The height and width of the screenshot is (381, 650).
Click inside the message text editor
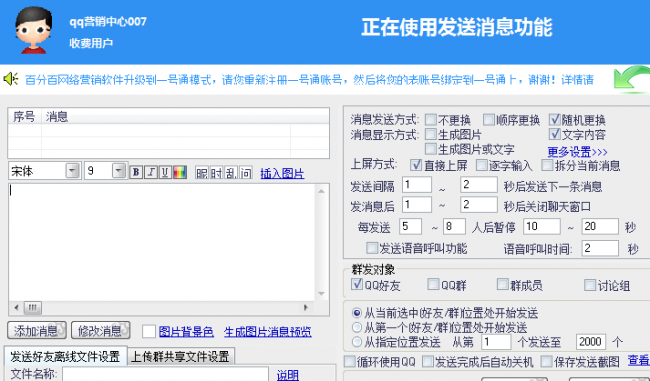[x=162, y=243]
